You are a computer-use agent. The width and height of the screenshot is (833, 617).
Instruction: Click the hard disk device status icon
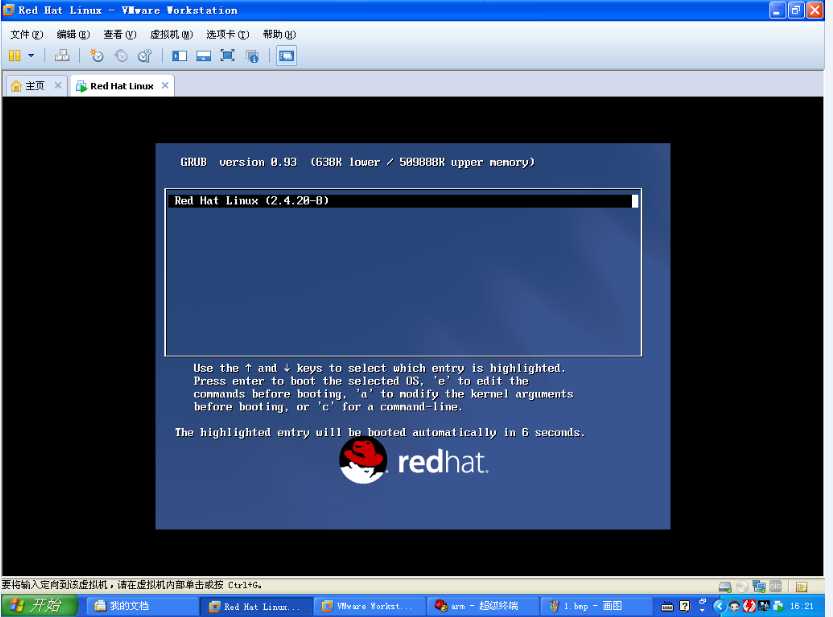pyautogui.click(x=725, y=586)
